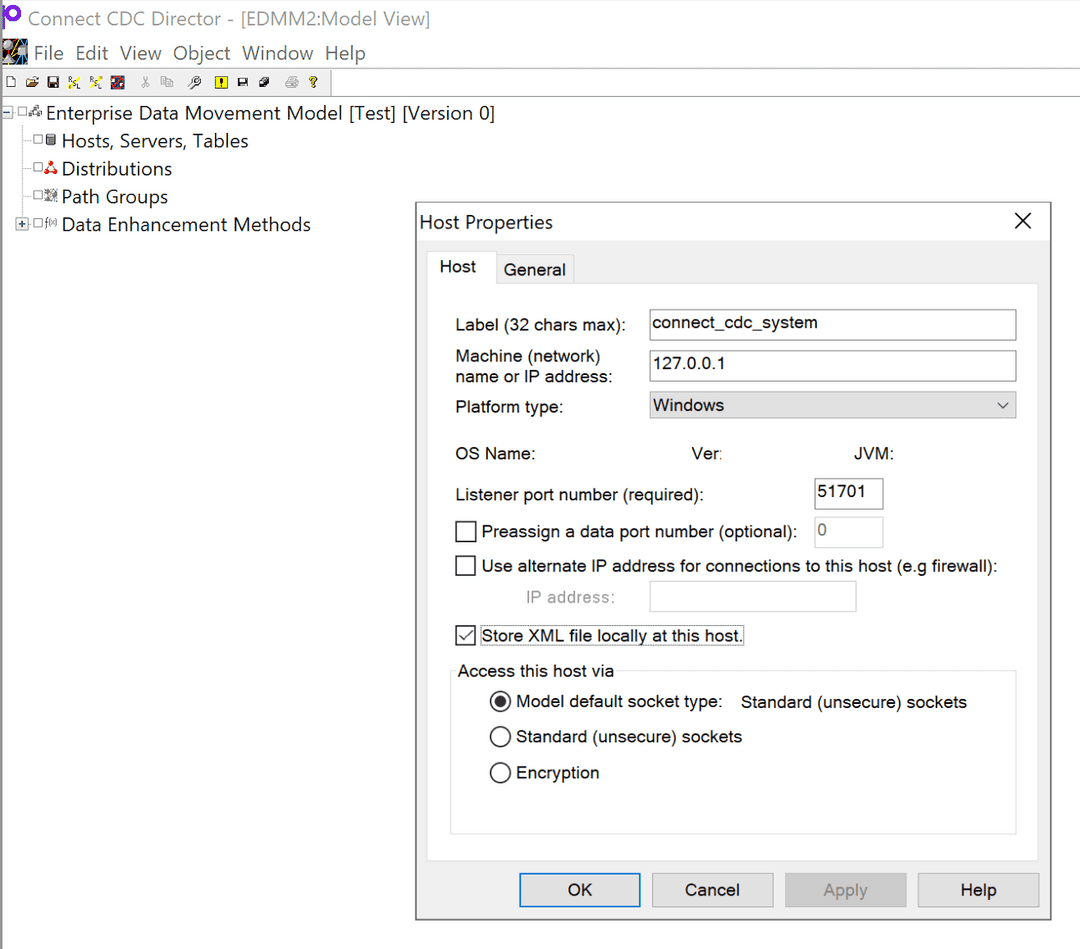The height and width of the screenshot is (949, 1080).
Task: Open Help via the question mark toolbar icon
Action: (312, 82)
